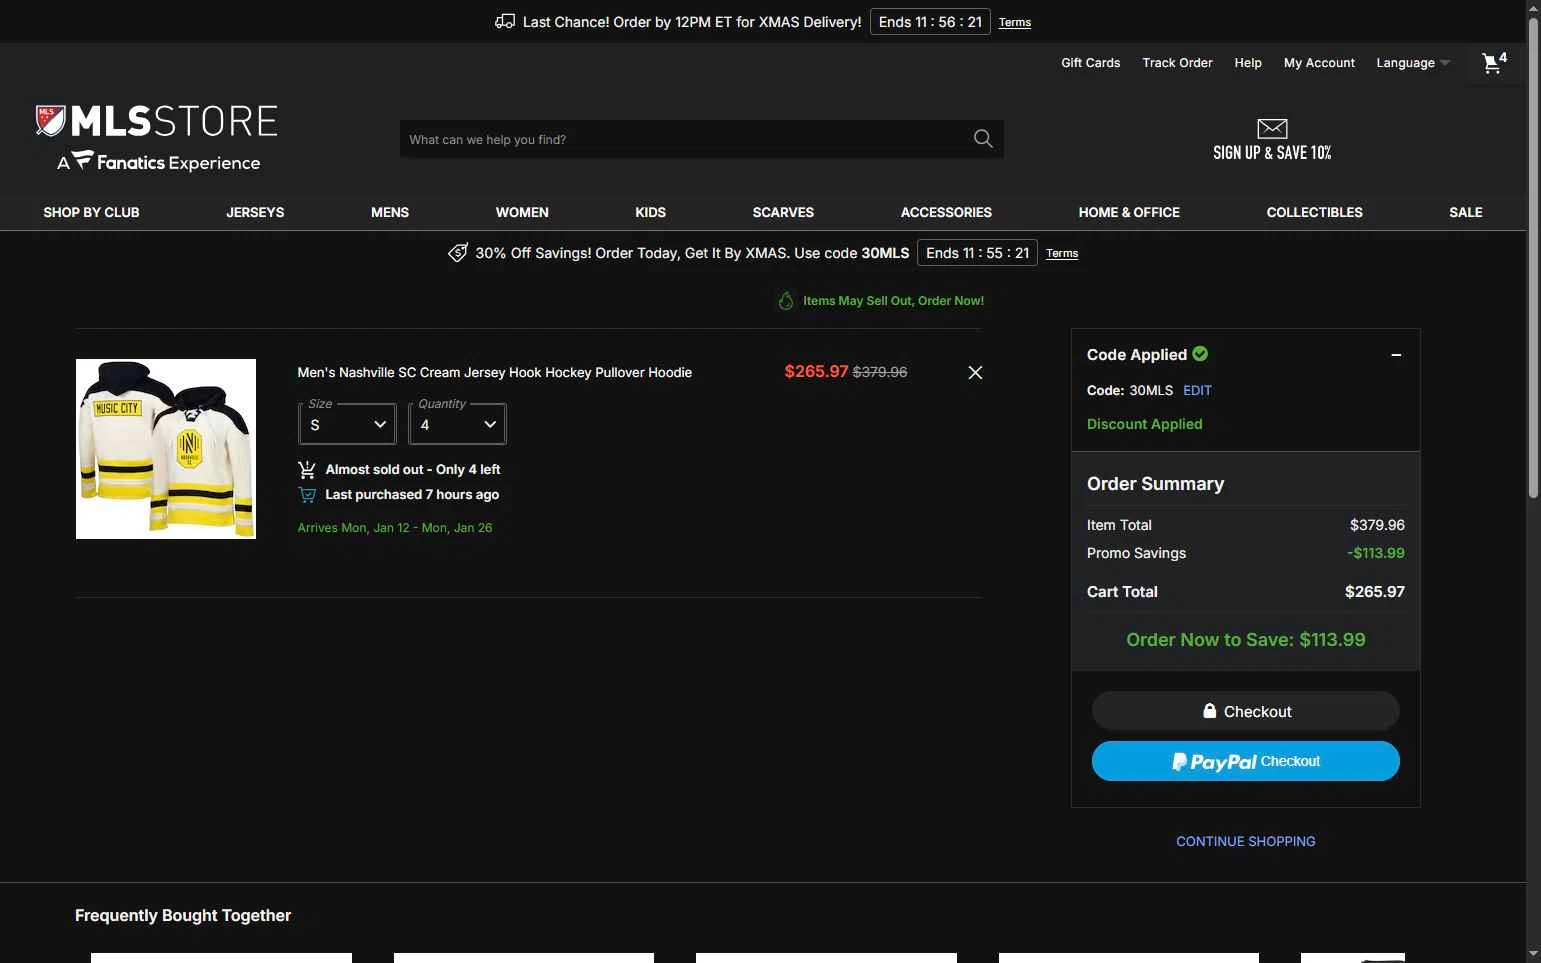Expand the Language dropdown
Image resolution: width=1541 pixels, height=963 pixels.
tap(1412, 63)
